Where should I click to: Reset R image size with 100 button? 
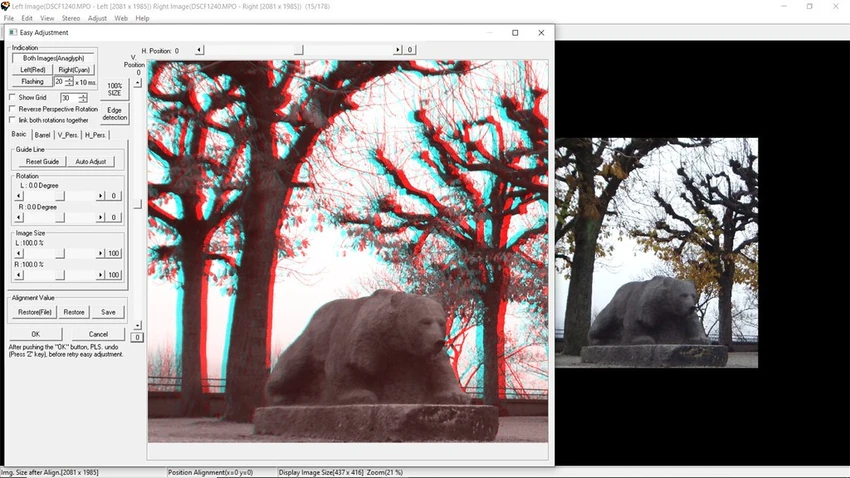(x=113, y=275)
